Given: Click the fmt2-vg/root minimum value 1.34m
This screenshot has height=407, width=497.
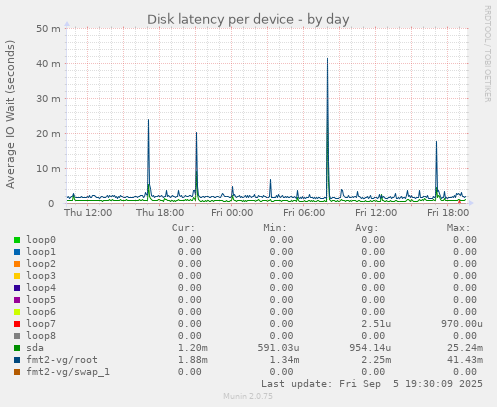Looking at the screenshot, I should (x=284, y=360).
